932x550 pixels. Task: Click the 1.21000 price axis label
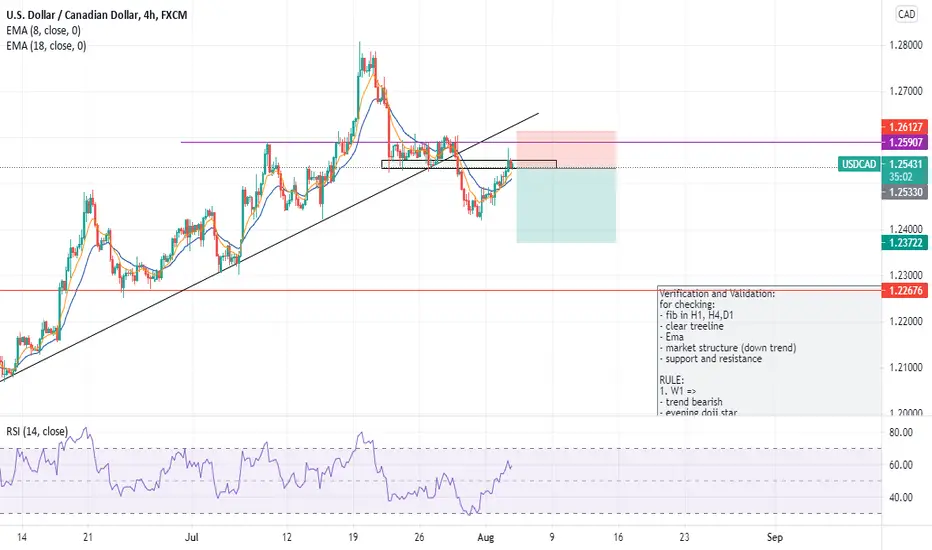coord(906,367)
